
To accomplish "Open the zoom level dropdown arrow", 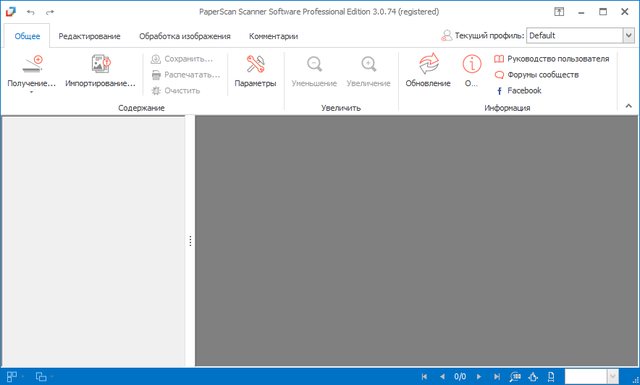I will 613,376.
